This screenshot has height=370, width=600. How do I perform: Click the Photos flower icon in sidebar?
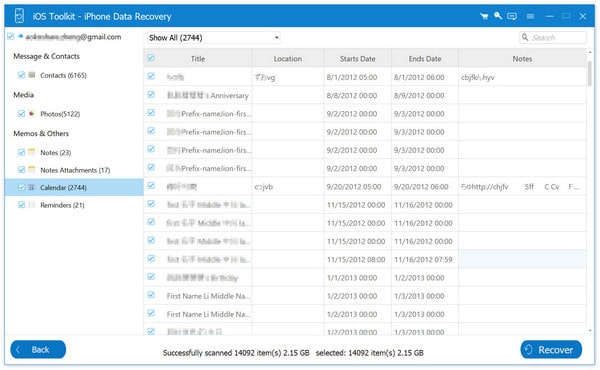pos(32,114)
